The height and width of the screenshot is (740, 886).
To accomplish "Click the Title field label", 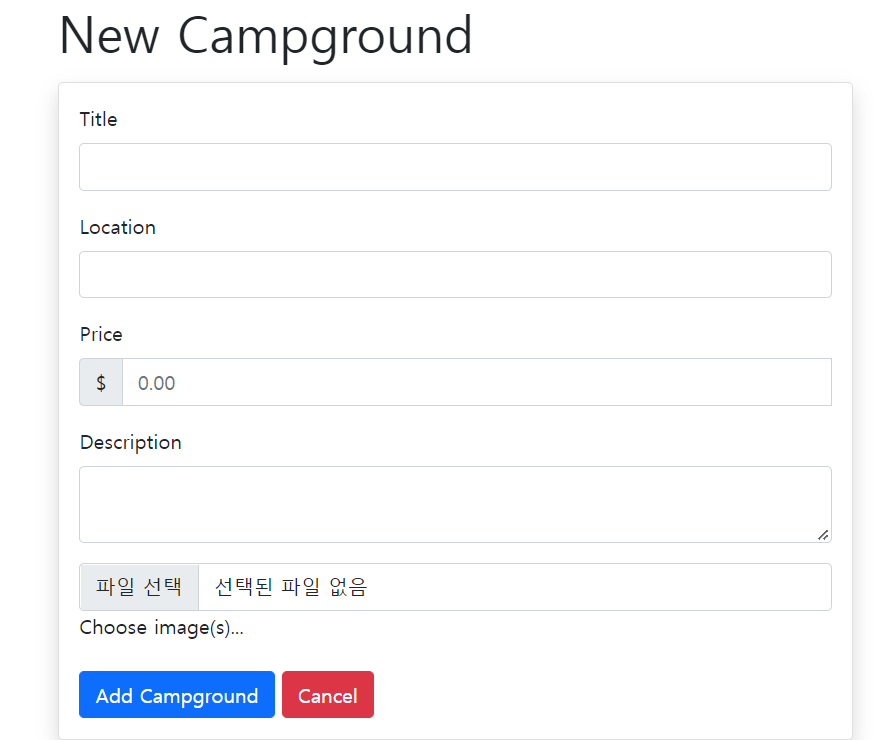I will [x=98, y=119].
